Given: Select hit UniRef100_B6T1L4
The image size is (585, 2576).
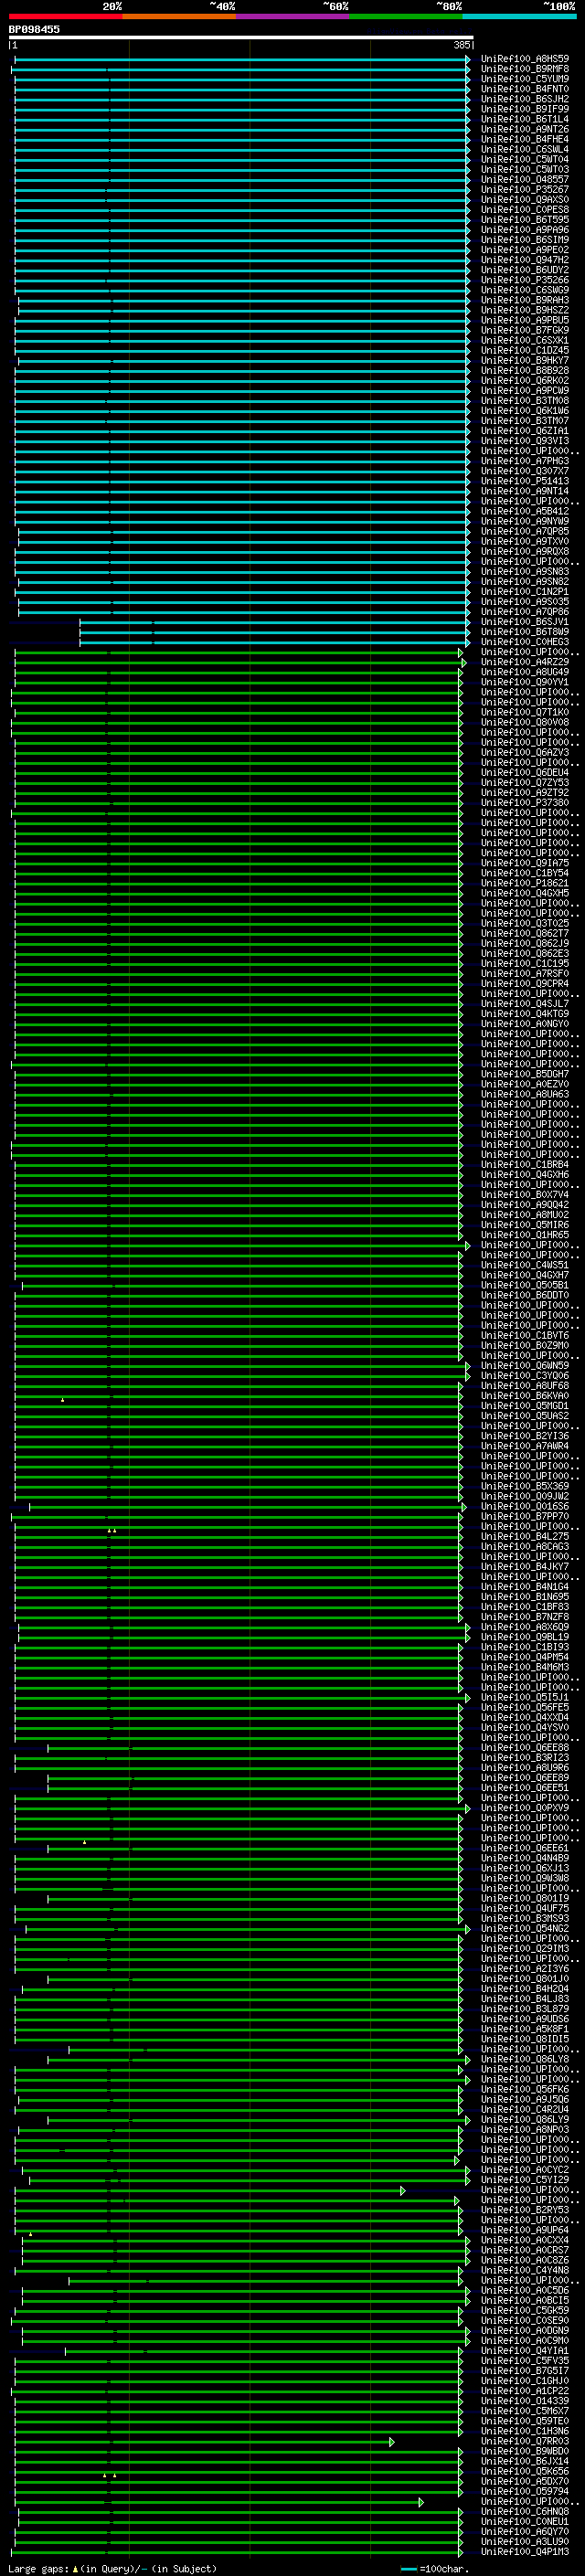Looking at the screenshot, I should point(525,119).
